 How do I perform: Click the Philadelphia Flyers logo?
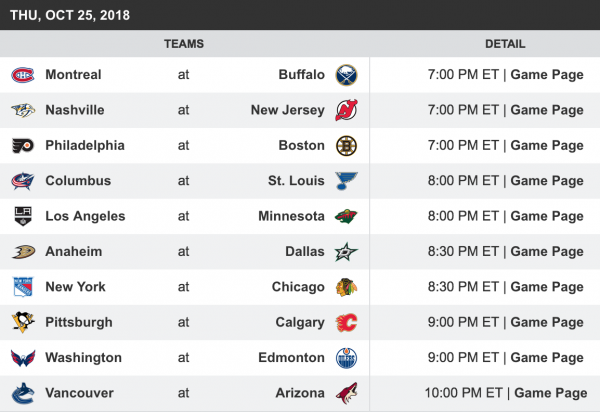(22, 146)
